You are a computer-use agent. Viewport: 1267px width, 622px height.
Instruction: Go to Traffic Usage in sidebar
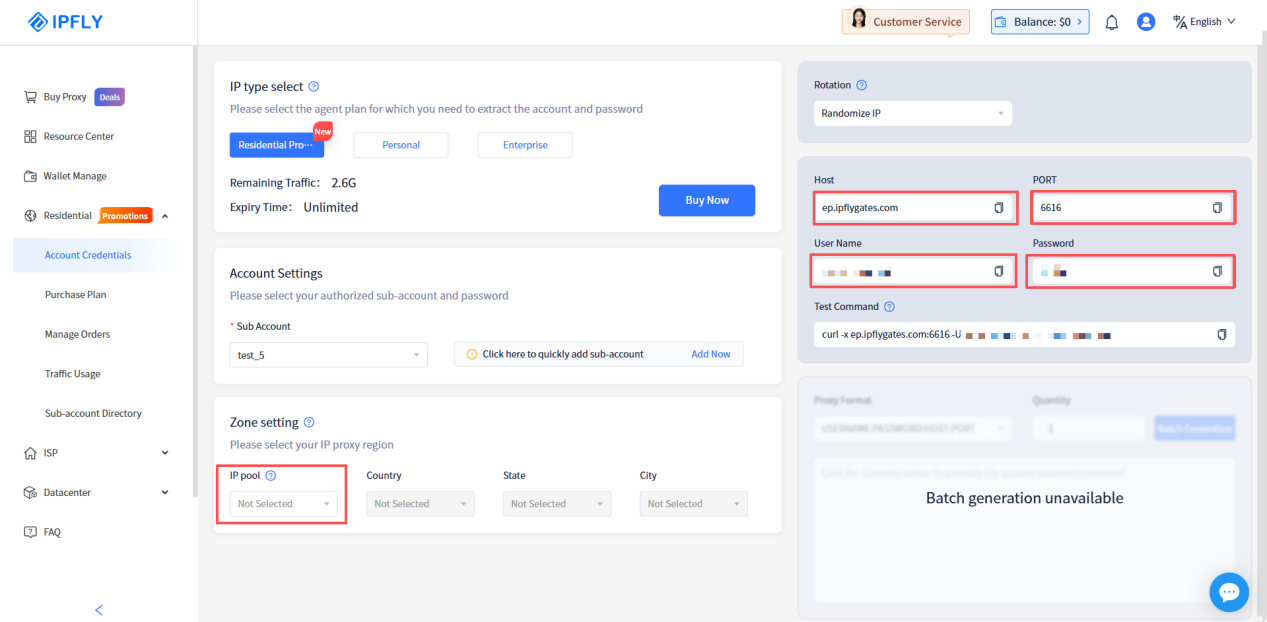pyautogui.click(x=72, y=374)
